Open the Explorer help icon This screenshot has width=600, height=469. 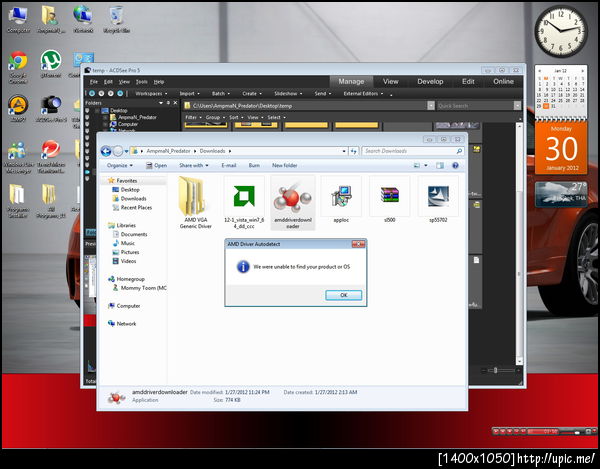455,166
